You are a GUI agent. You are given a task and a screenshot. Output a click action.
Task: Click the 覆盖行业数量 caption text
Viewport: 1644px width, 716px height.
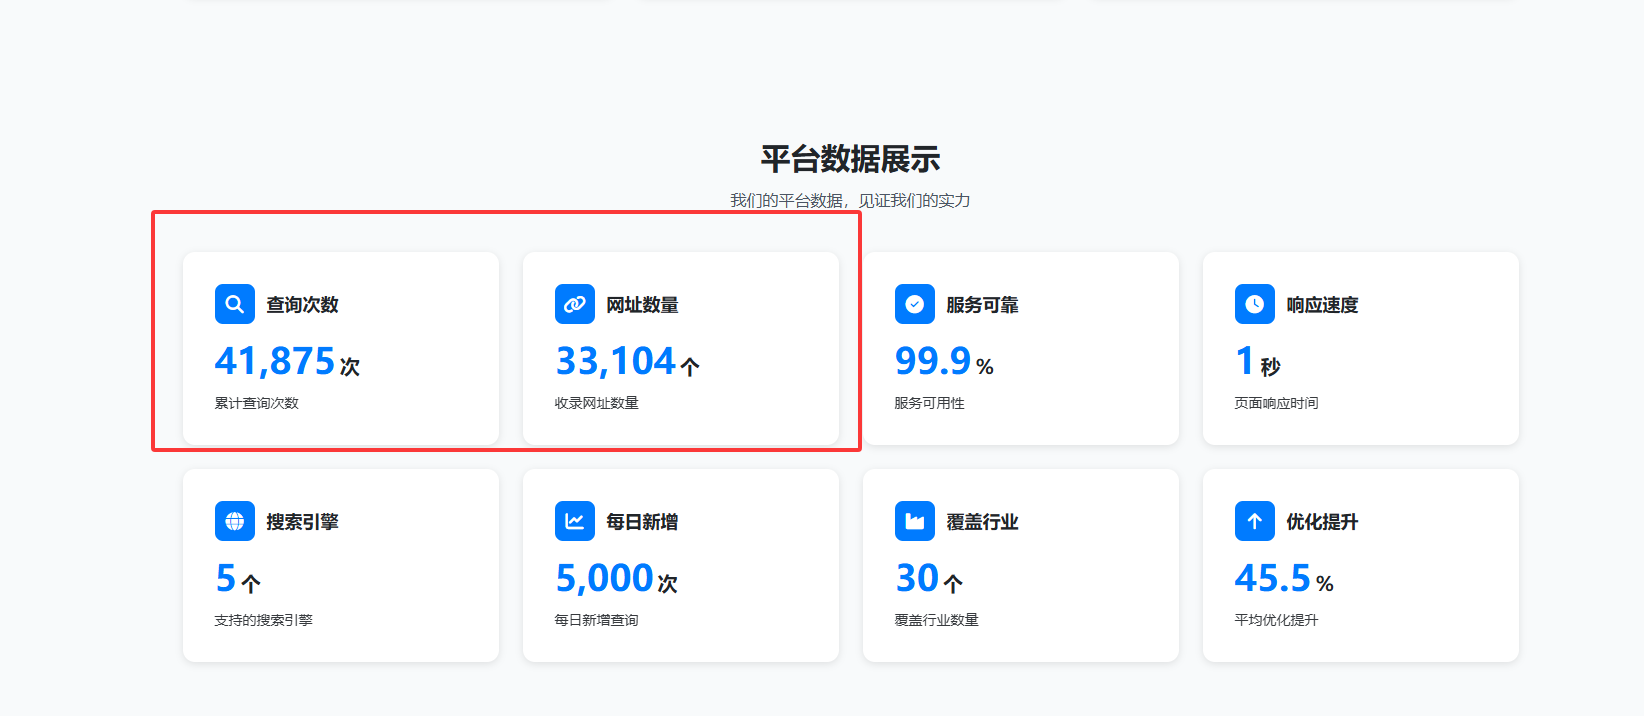point(936,620)
